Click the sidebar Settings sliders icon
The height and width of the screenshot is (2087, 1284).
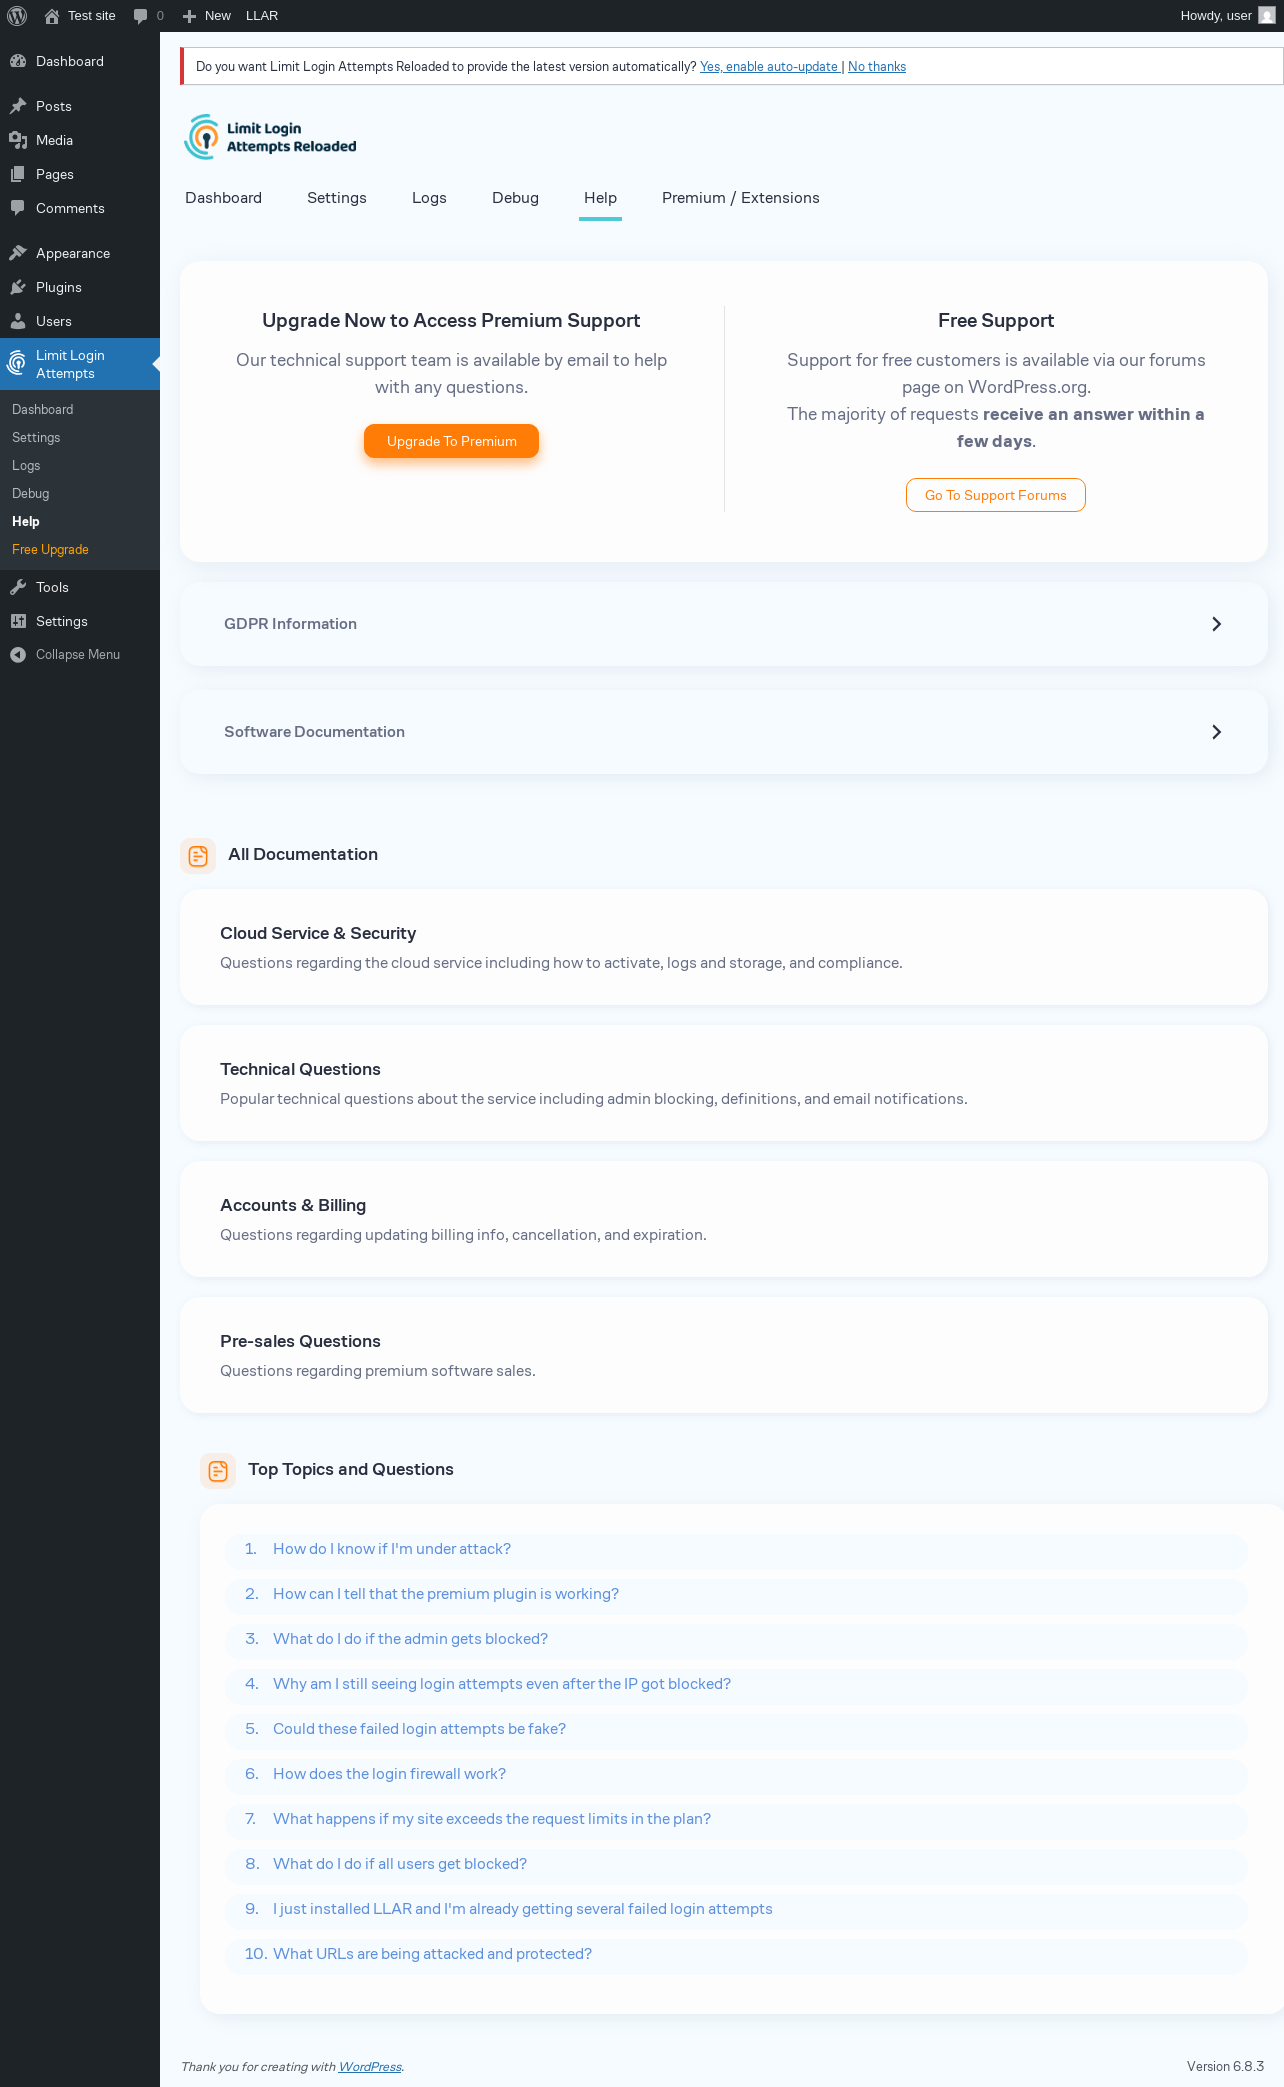click(18, 621)
